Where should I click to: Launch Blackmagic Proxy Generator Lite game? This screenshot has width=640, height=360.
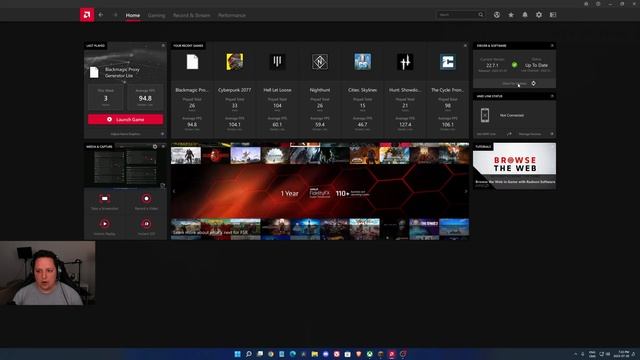point(126,119)
